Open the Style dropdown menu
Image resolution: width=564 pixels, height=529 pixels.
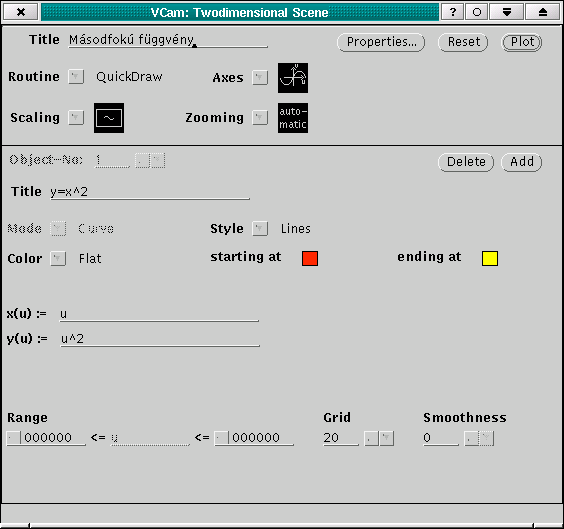tap(260, 229)
